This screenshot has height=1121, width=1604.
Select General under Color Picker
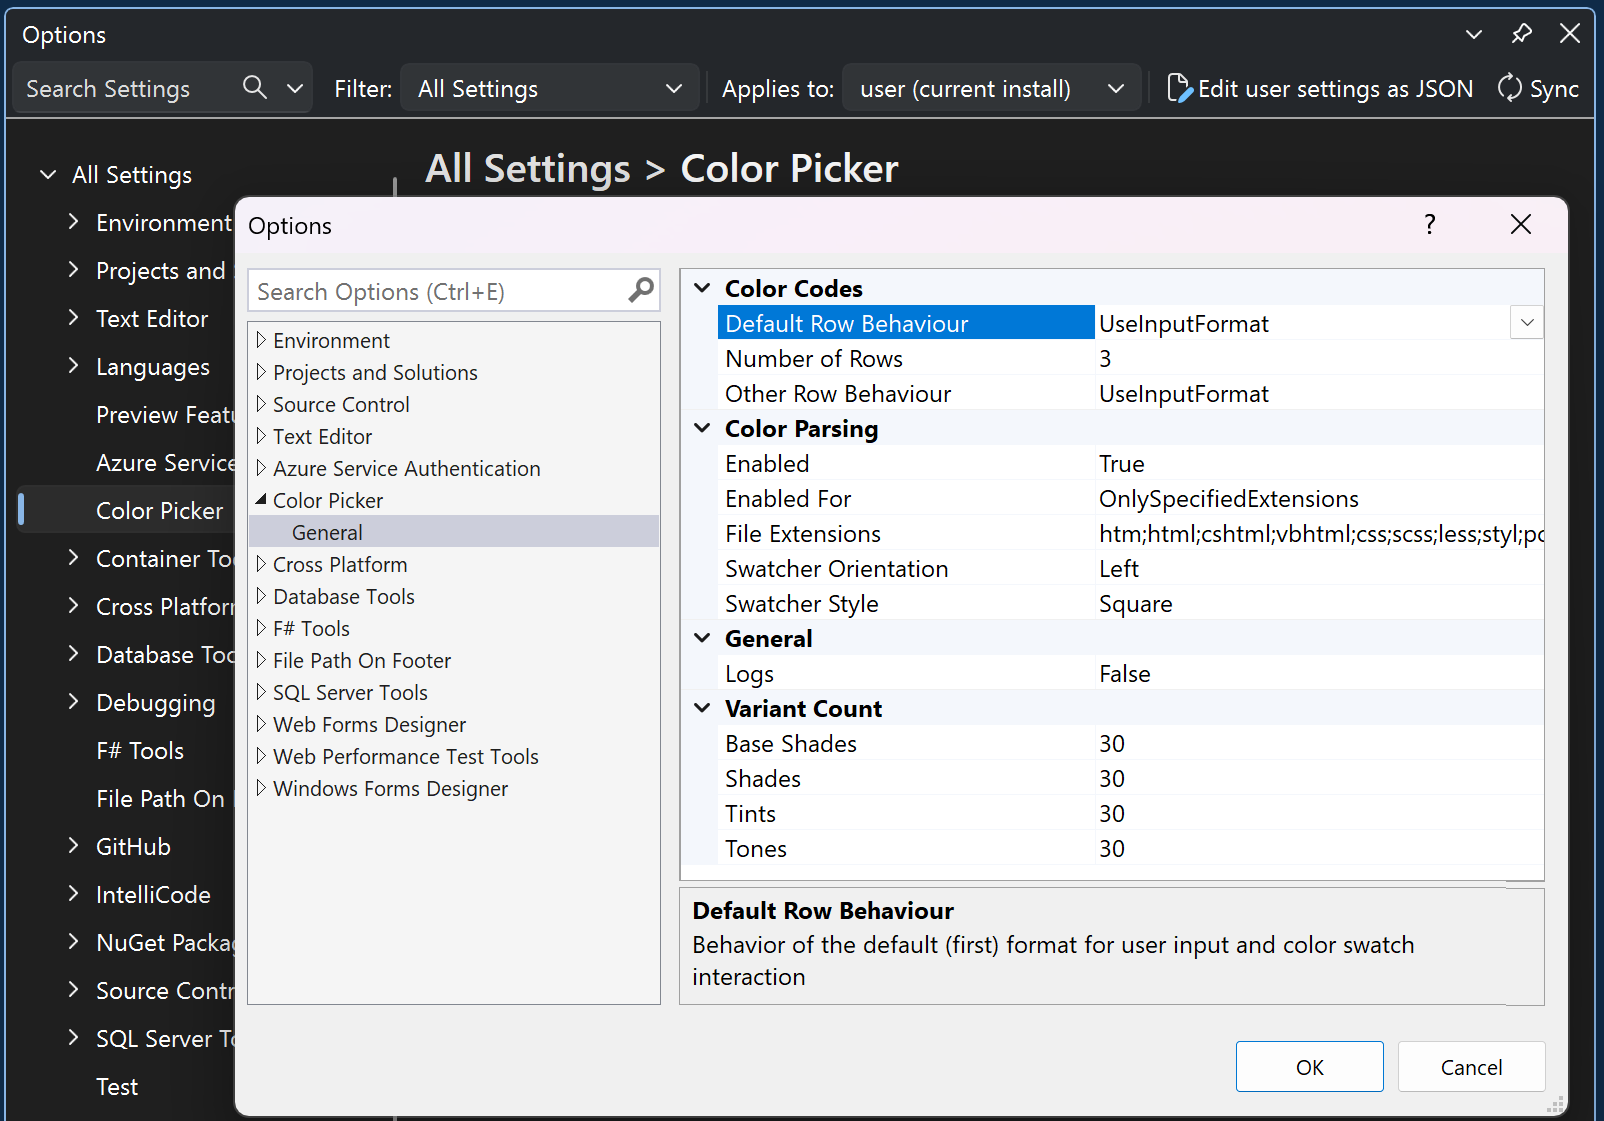[327, 532]
